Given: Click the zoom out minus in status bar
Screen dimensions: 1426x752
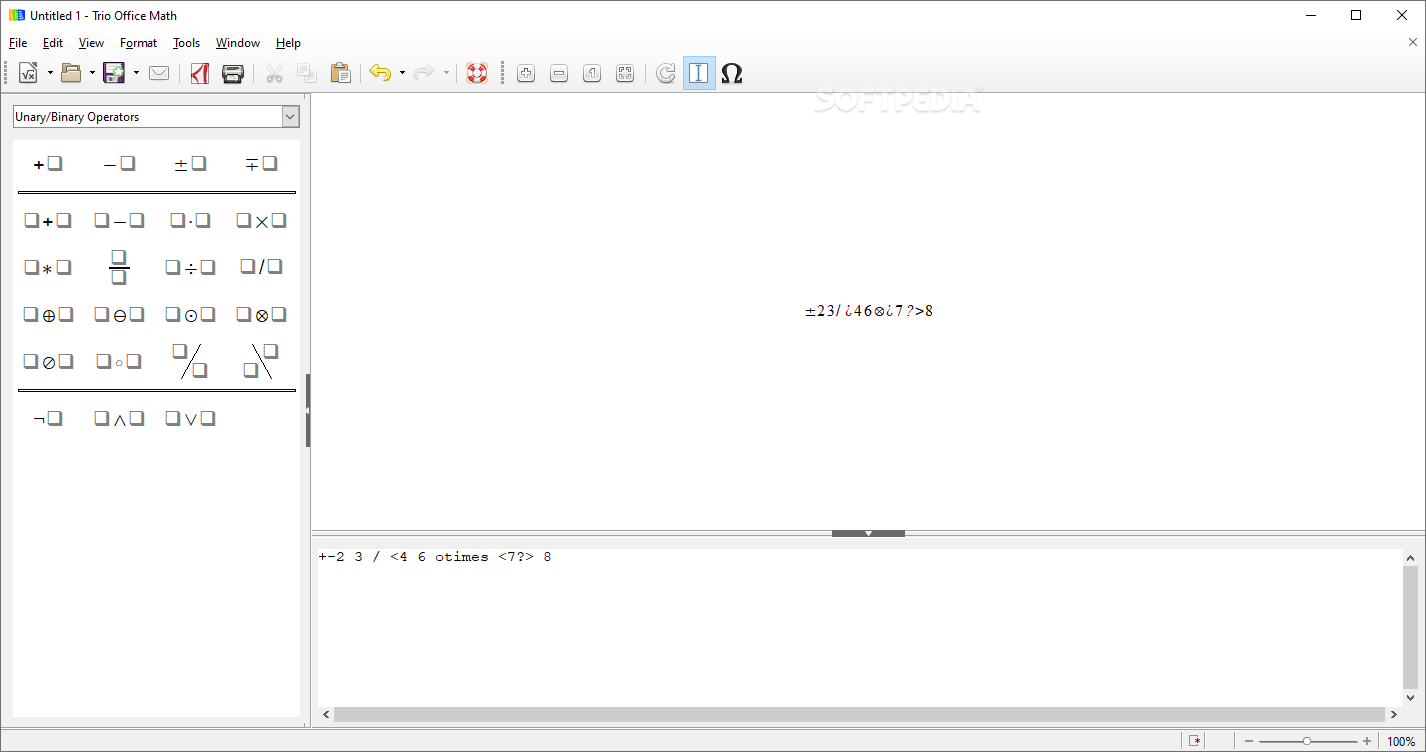Looking at the screenshot, I should click(1247, 741).
